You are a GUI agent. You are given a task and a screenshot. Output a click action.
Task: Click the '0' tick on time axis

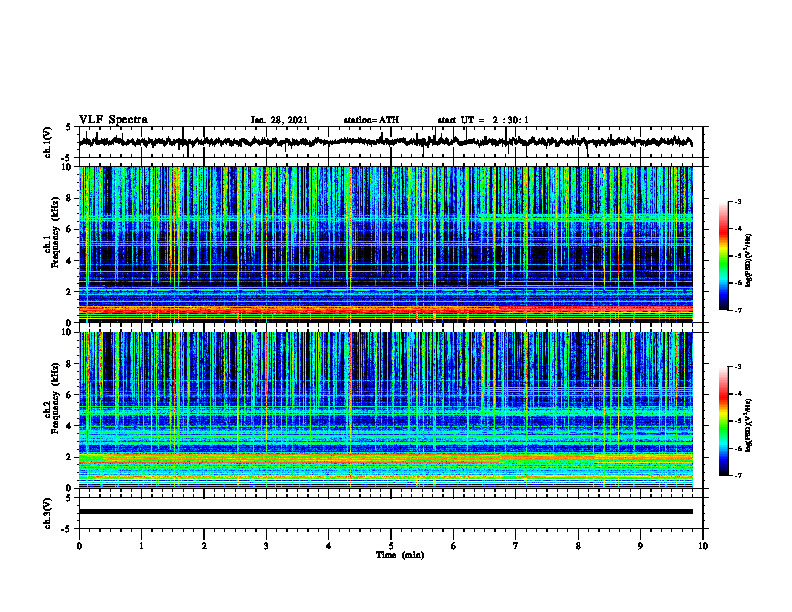click(79, 546)
